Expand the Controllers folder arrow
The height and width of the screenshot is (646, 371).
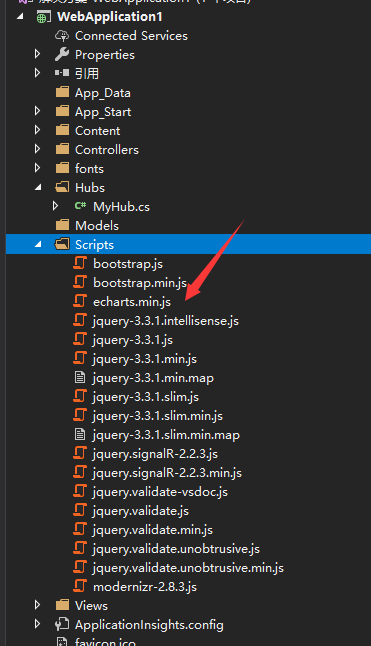[37, 149]
